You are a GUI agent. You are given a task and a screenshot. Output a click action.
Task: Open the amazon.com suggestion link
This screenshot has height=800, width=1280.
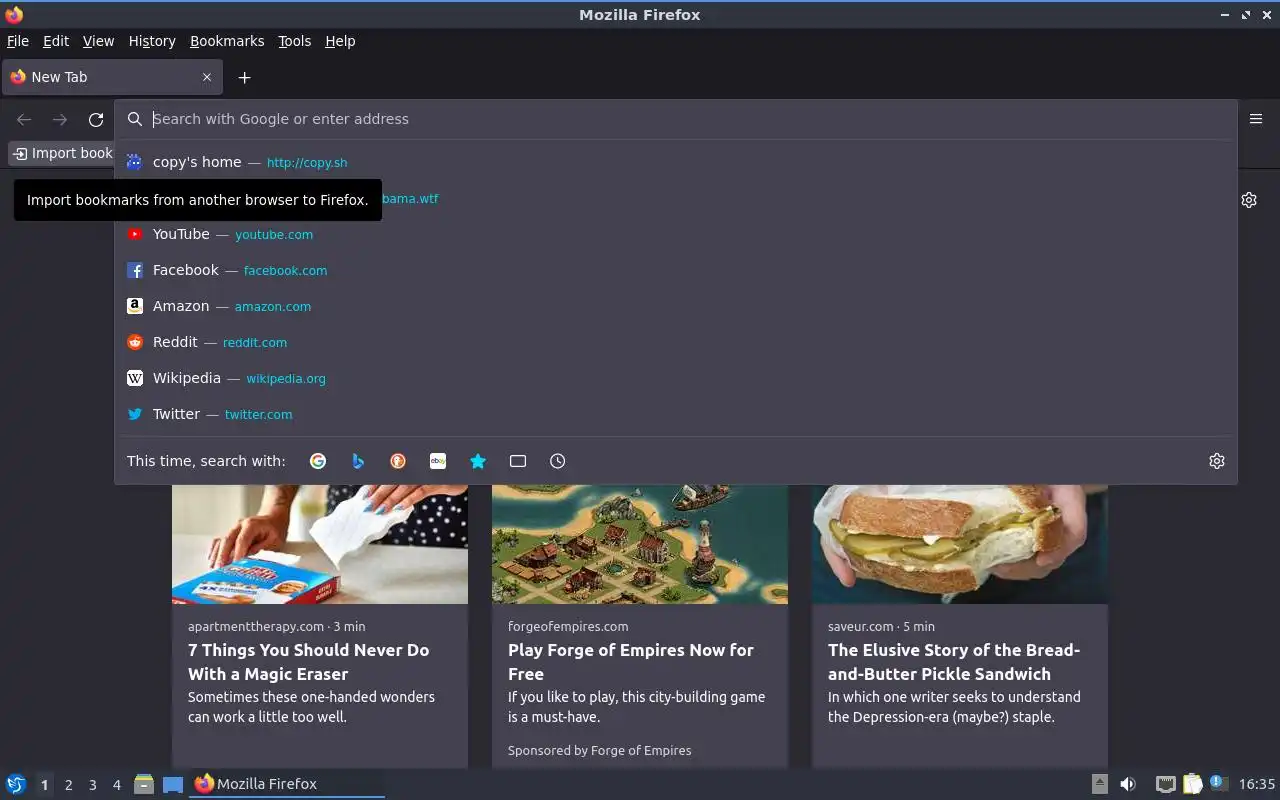273,307
